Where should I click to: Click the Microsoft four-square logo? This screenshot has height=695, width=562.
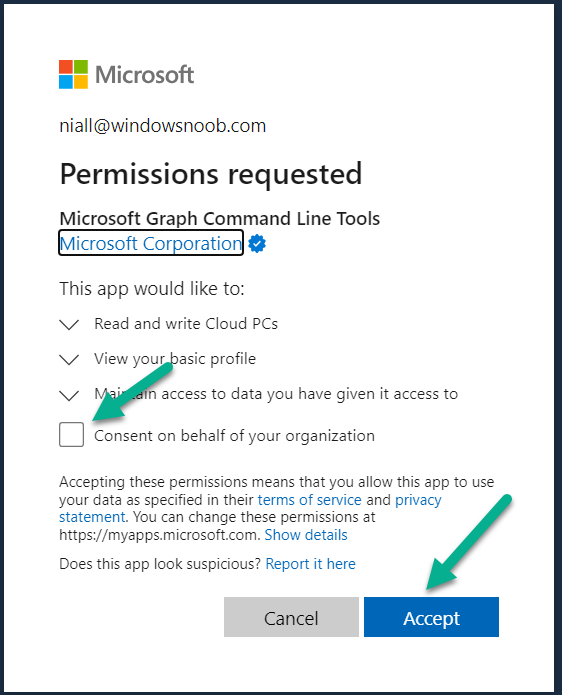73,74
